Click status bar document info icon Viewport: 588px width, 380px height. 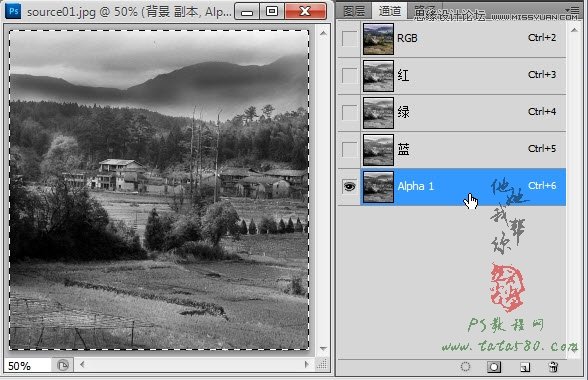[x=63, y=365]
